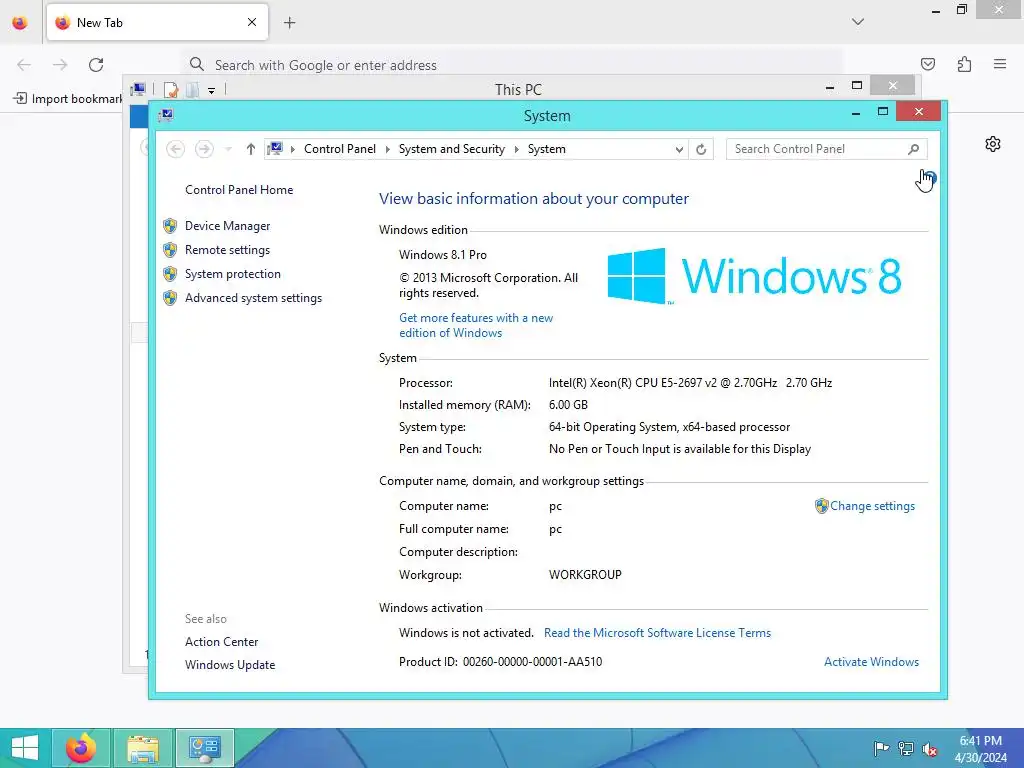Viewport: 1024px width, 768px height.
Task: Click the System and Security breadcrumb
Action: point(452,150)
